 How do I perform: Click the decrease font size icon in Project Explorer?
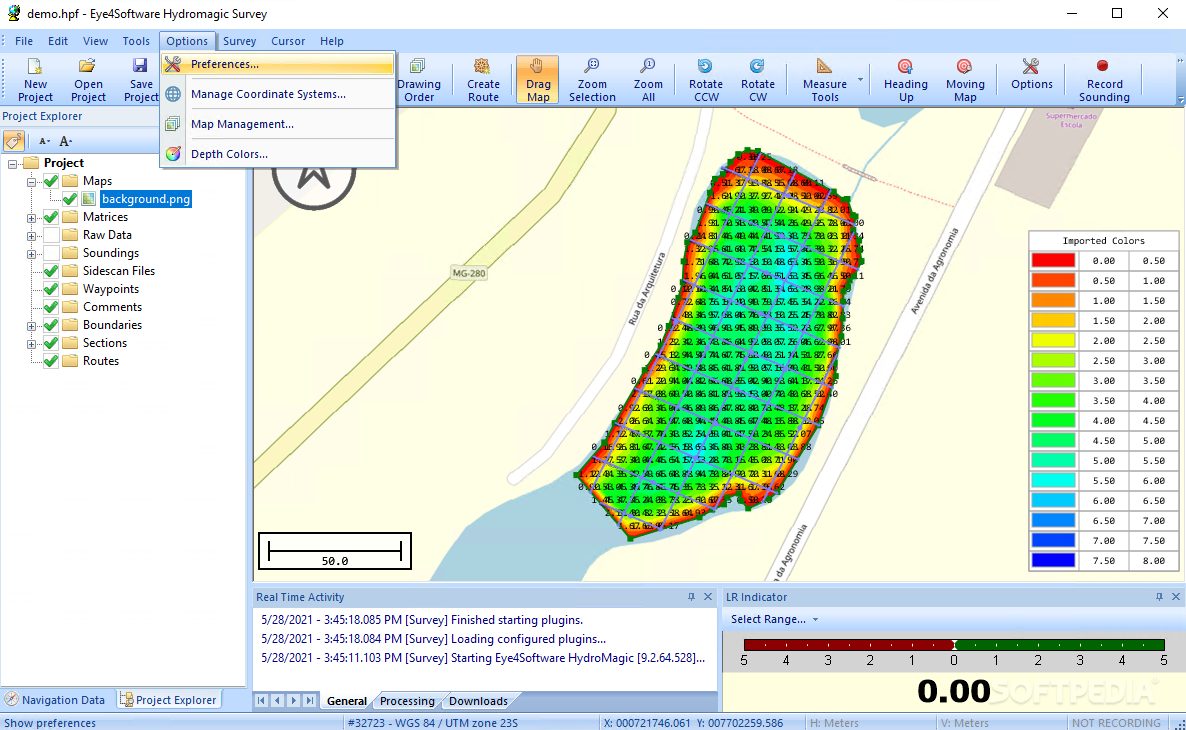pyautogui.click(x=45, y=141)
